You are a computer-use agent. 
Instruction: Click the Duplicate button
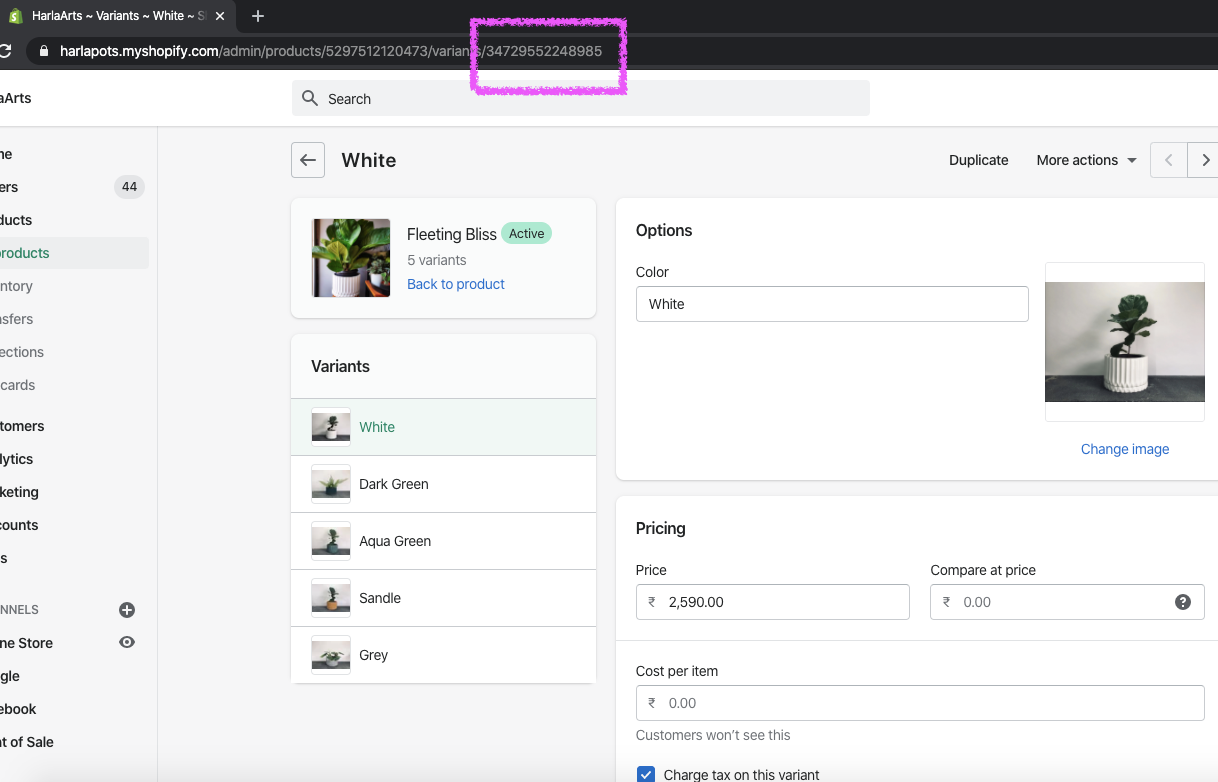pos(978,160)
